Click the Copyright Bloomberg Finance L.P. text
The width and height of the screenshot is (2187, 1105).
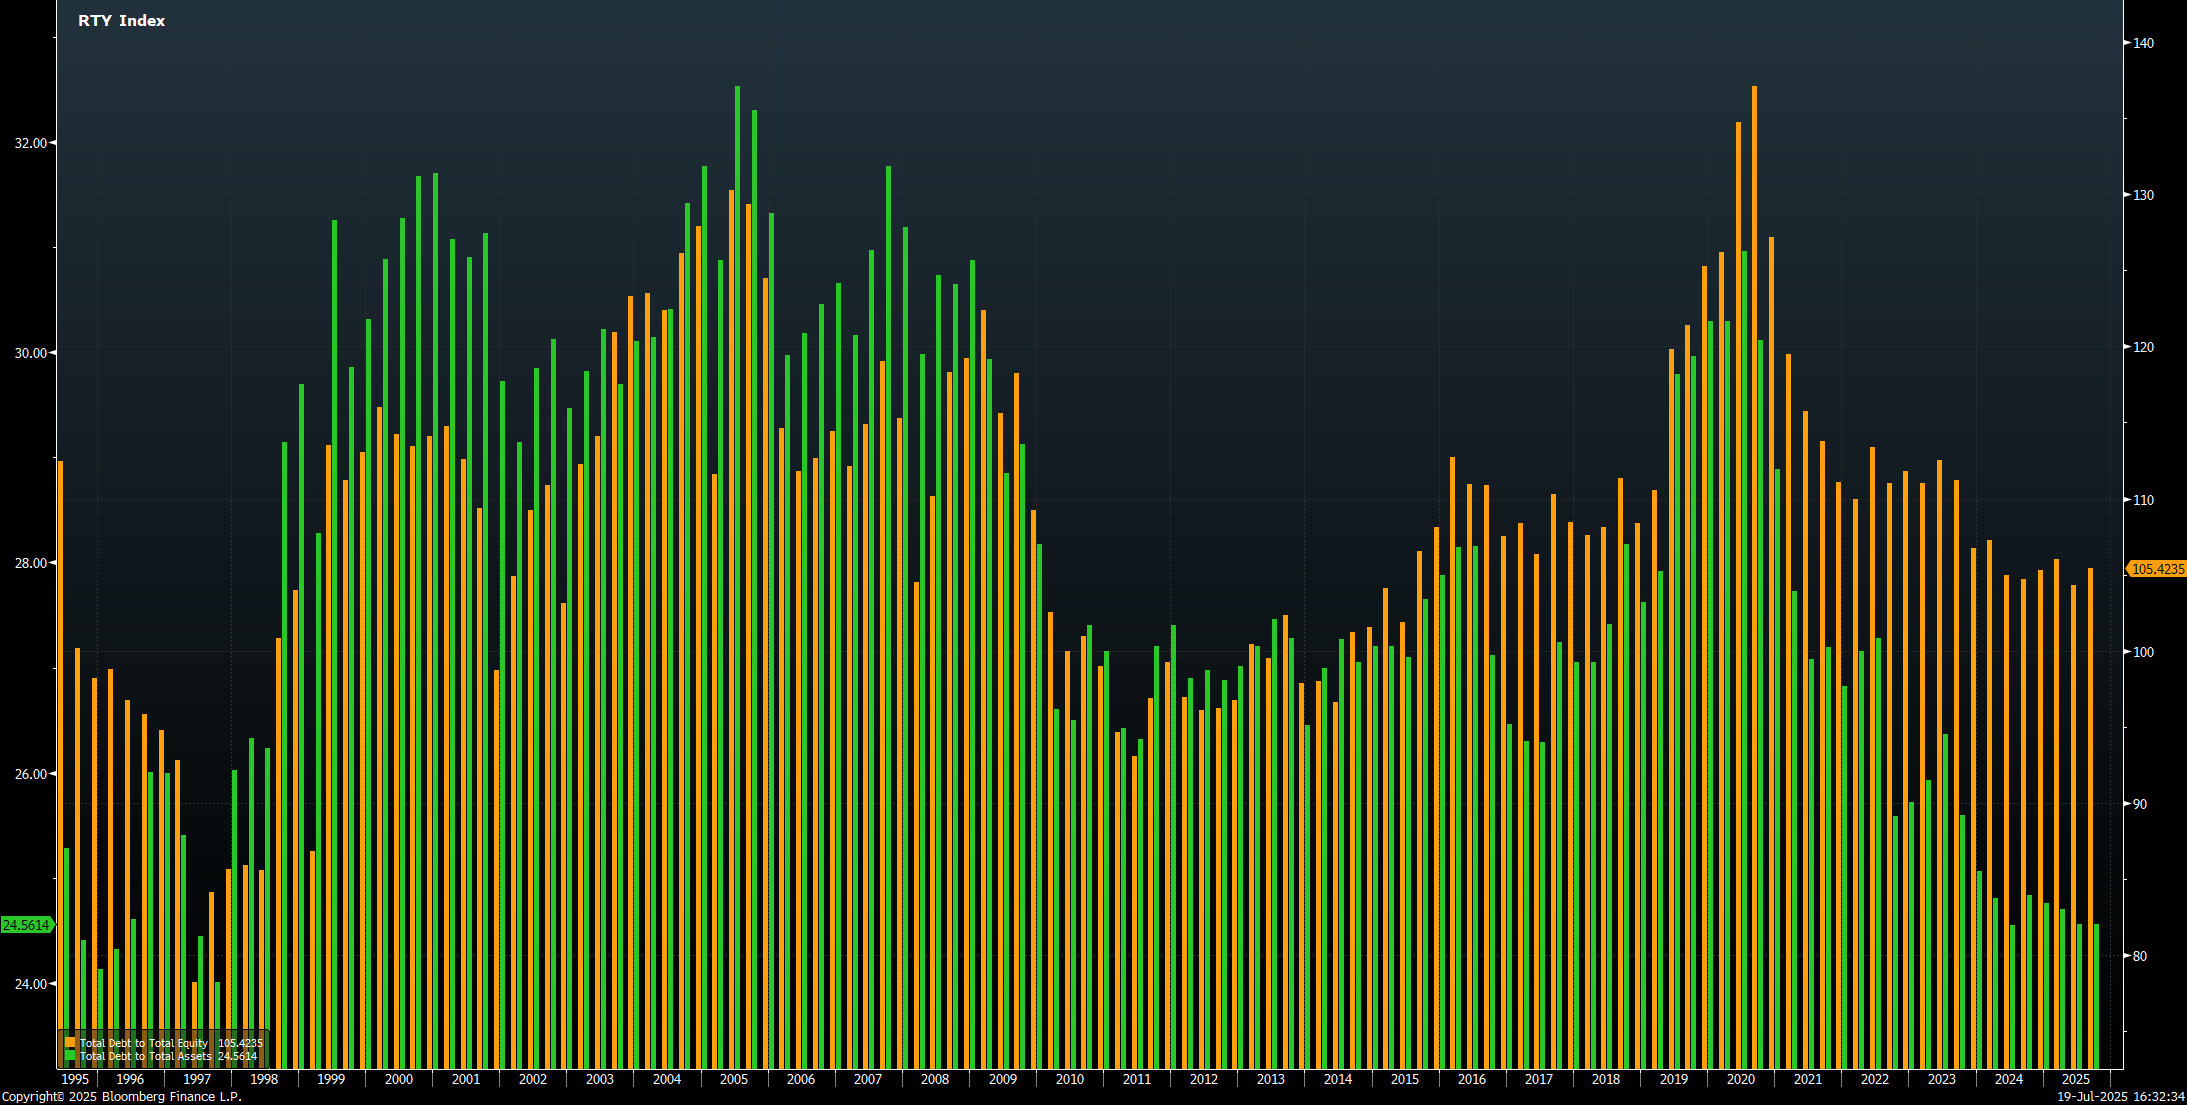(121, 1097)
